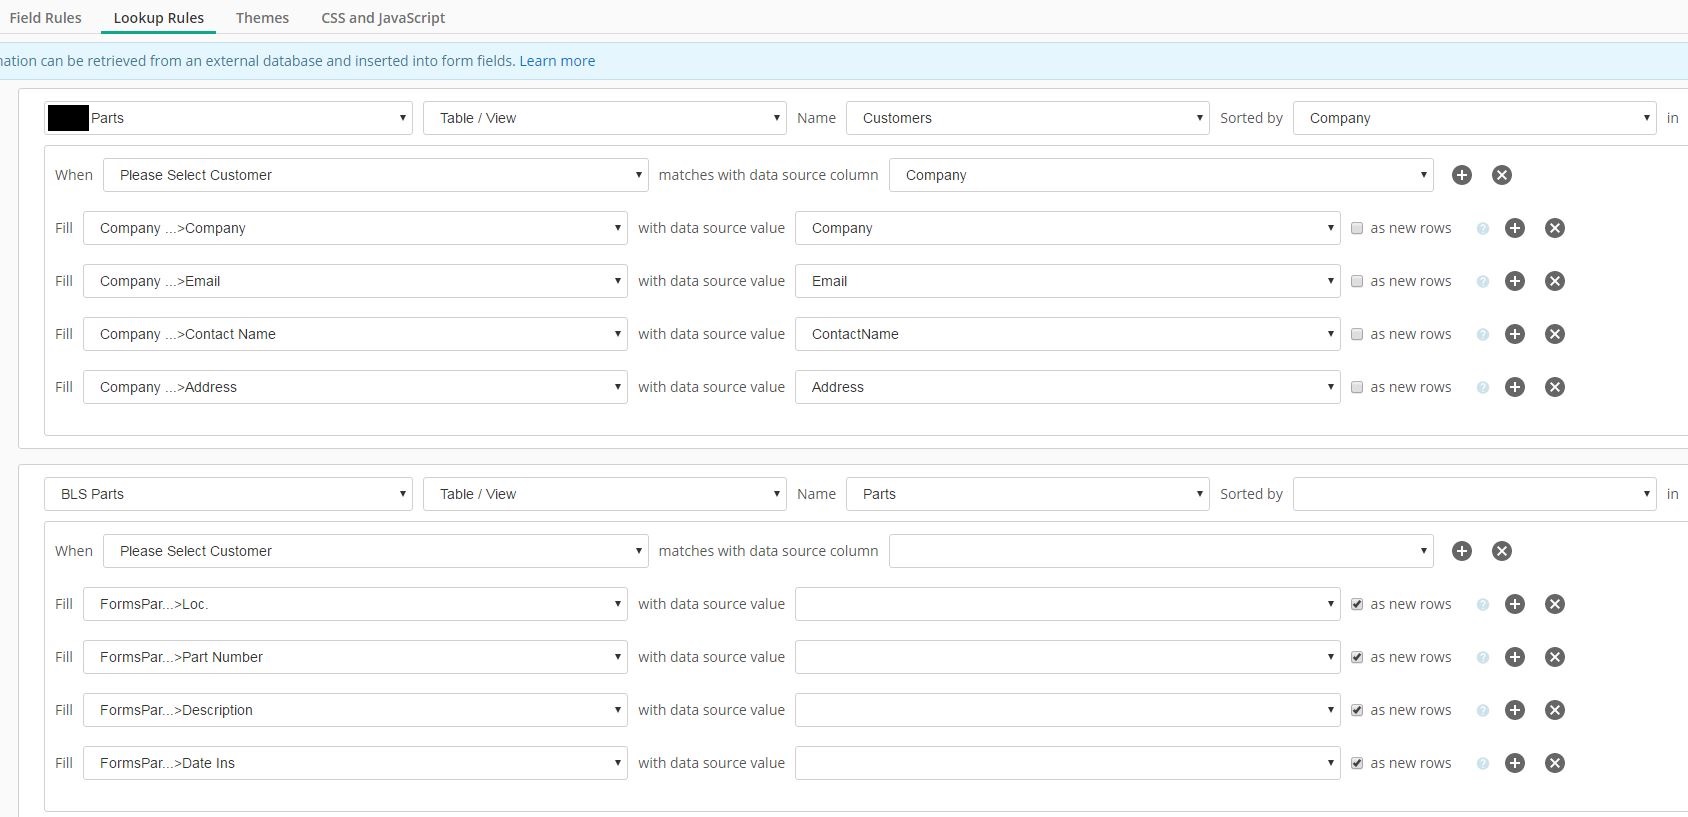Image resolution: width=1688 pixels, height=817 pixels.
Task: Expand empty data source value for Description
Action: [1067, 710]
